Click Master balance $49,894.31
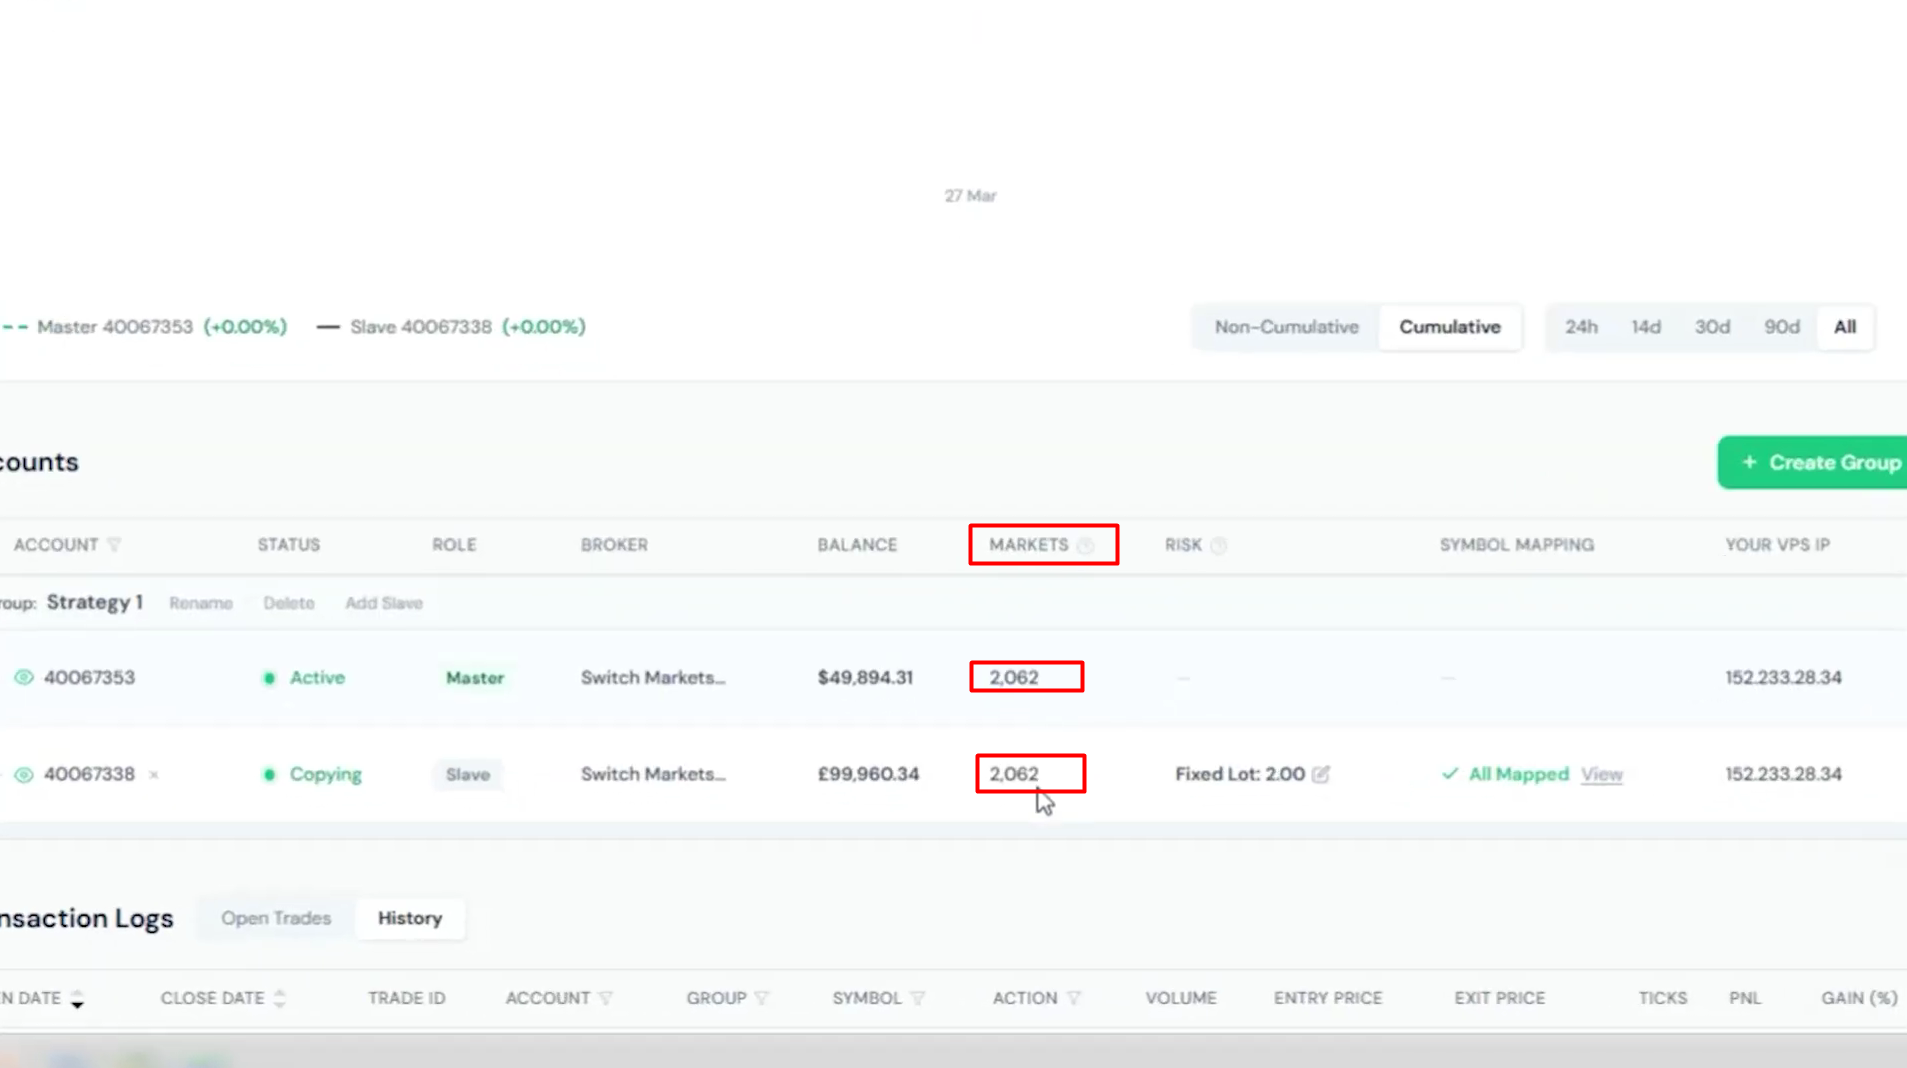 (x=865, y=677)
